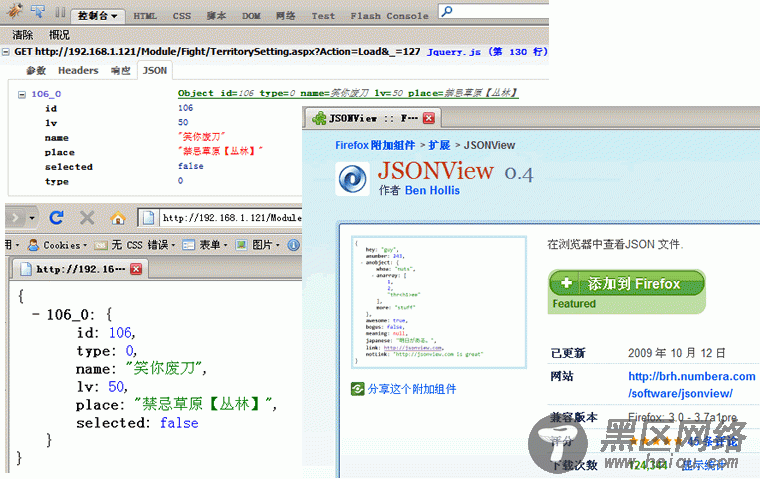
Task: Activate the Firebug inspect element tool
Action: pos(38,11)
